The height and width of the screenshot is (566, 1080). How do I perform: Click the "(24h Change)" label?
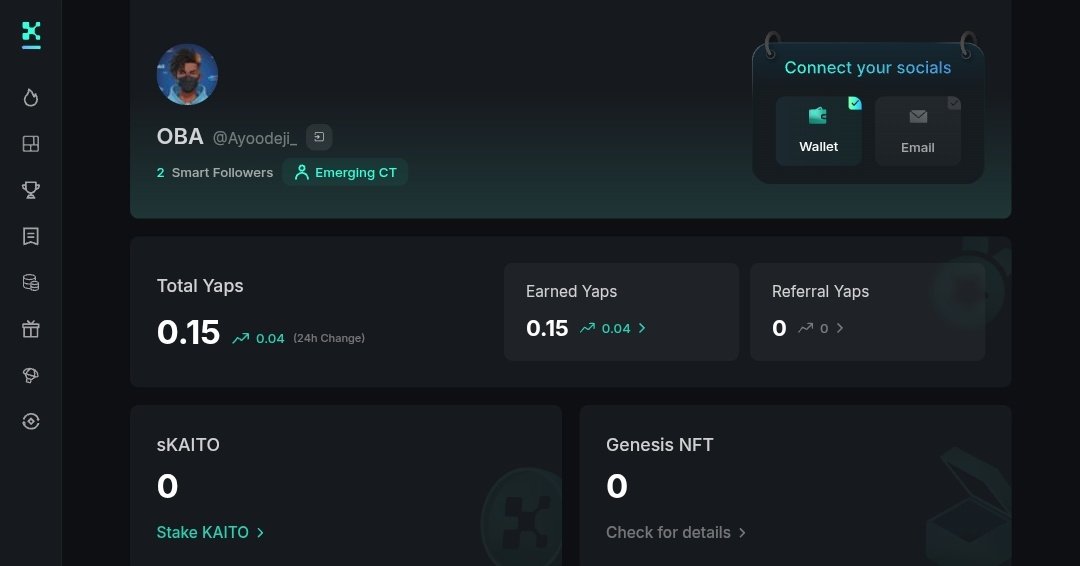(329, 338)
